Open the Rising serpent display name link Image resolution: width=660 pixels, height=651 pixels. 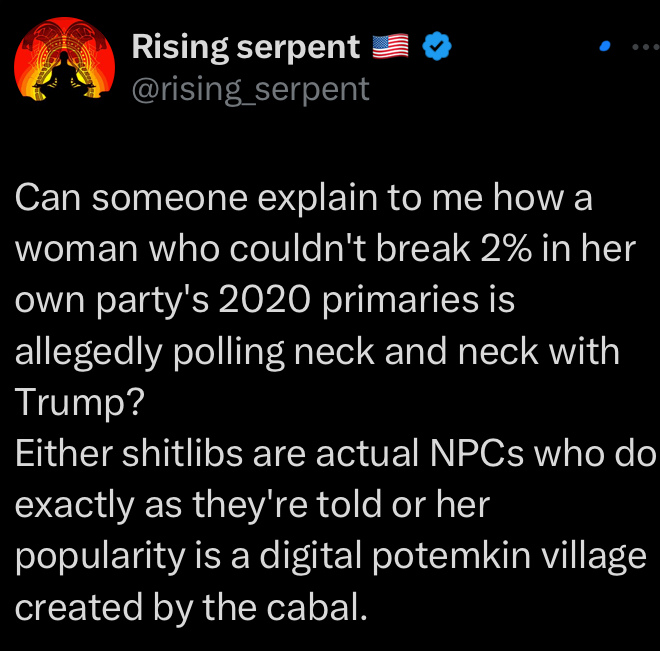tap(246, 47)
